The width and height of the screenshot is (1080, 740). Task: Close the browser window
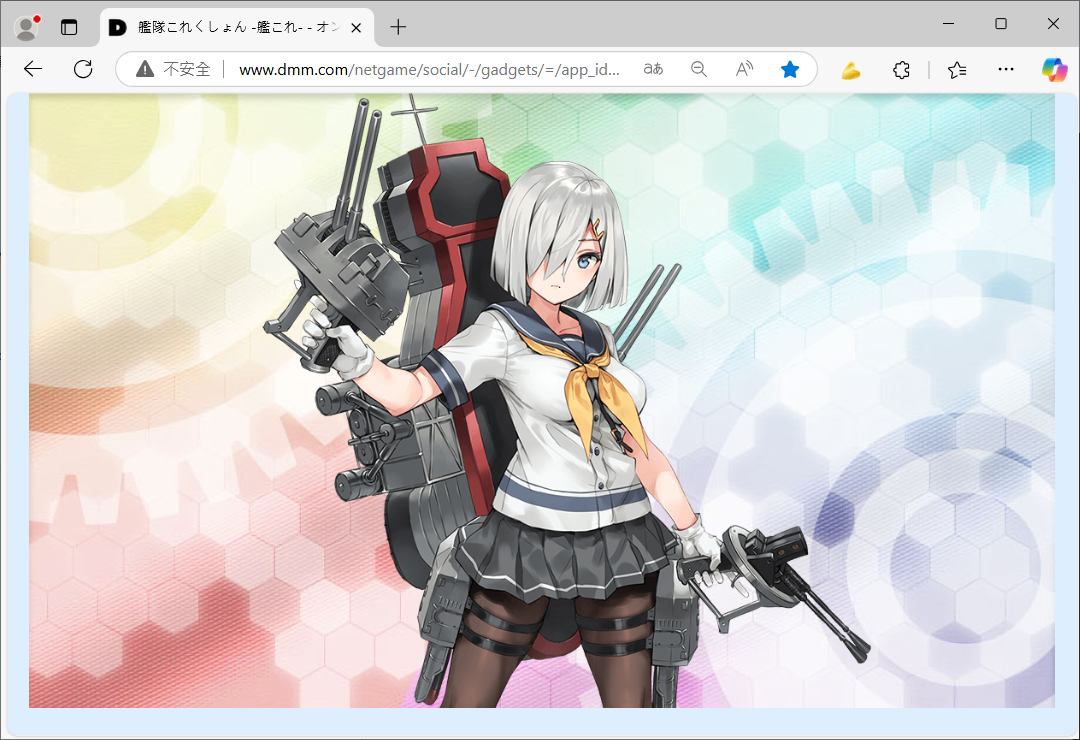tap(1053, 23)
